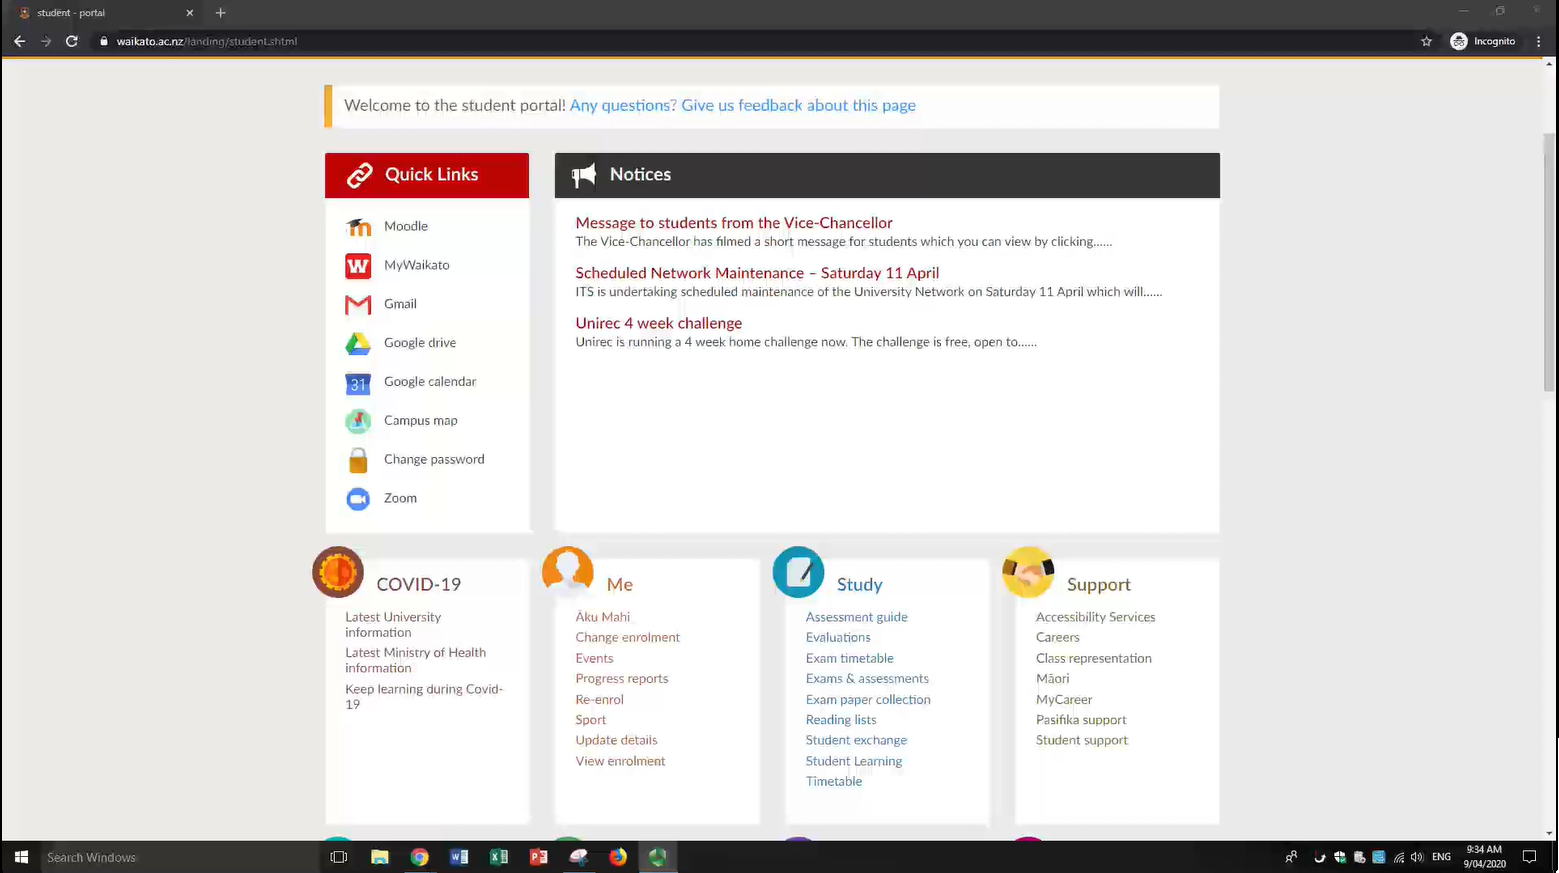
Task: Open Exams & assessments link
Action: tap(866, 678)
